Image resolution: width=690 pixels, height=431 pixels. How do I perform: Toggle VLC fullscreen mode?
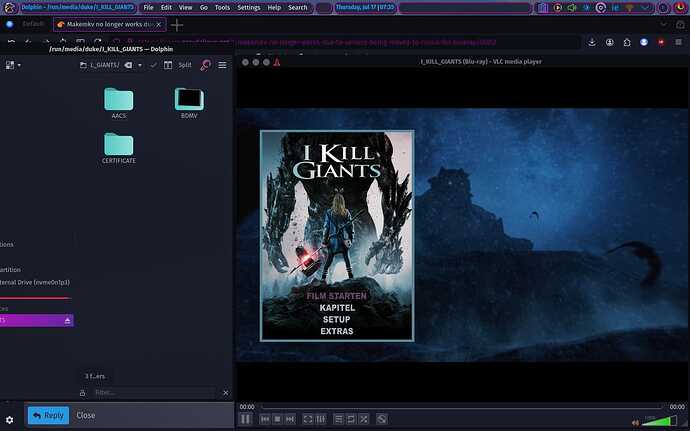tap(308, 420)
